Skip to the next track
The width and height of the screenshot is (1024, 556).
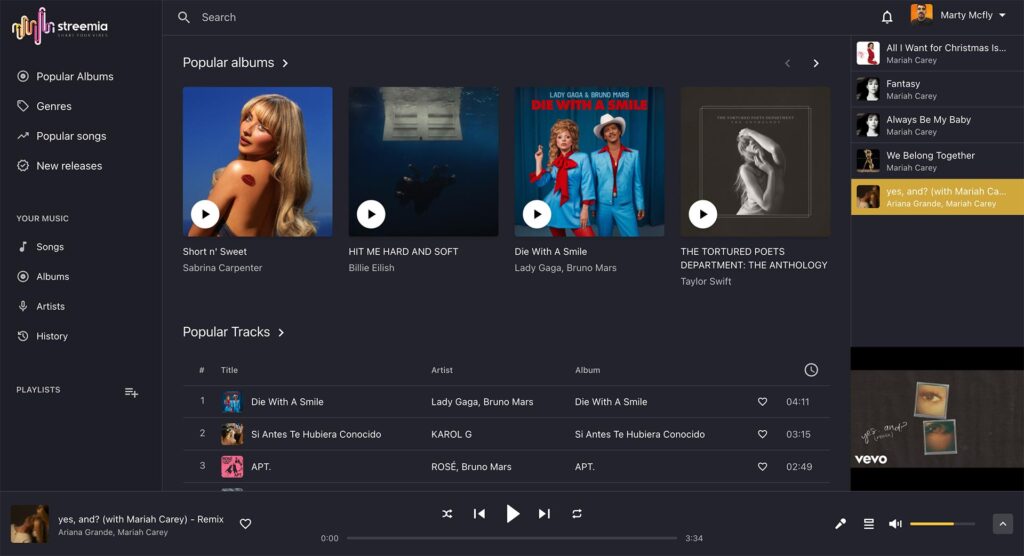(x=544, y=514)
